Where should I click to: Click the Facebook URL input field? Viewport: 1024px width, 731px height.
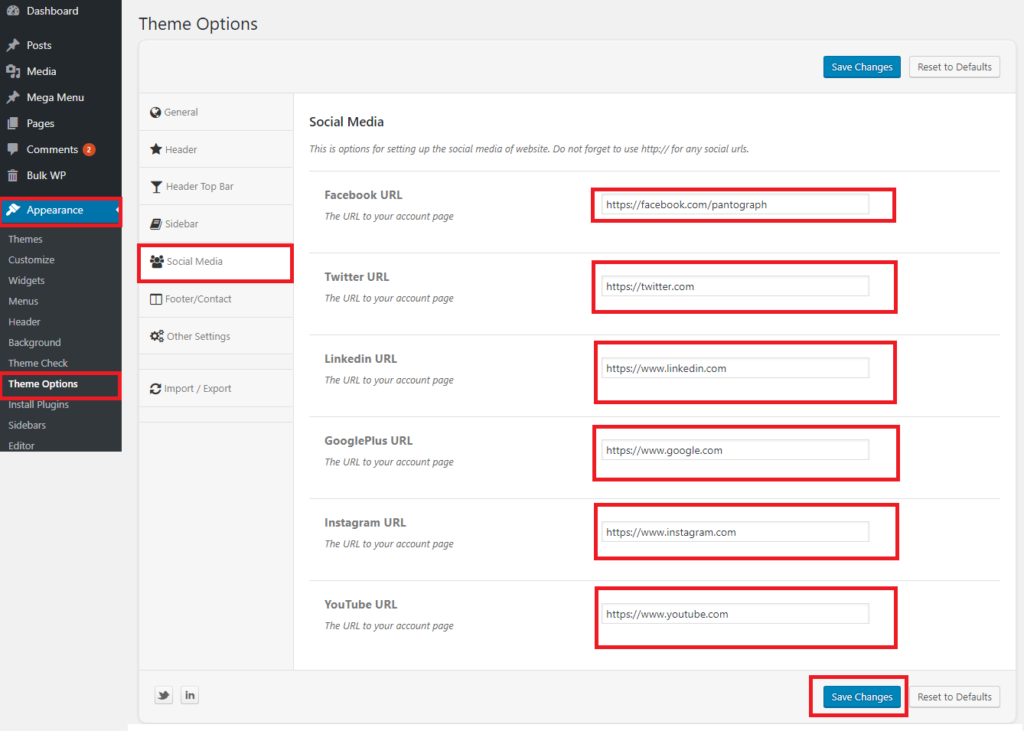(x=735, y=204)
